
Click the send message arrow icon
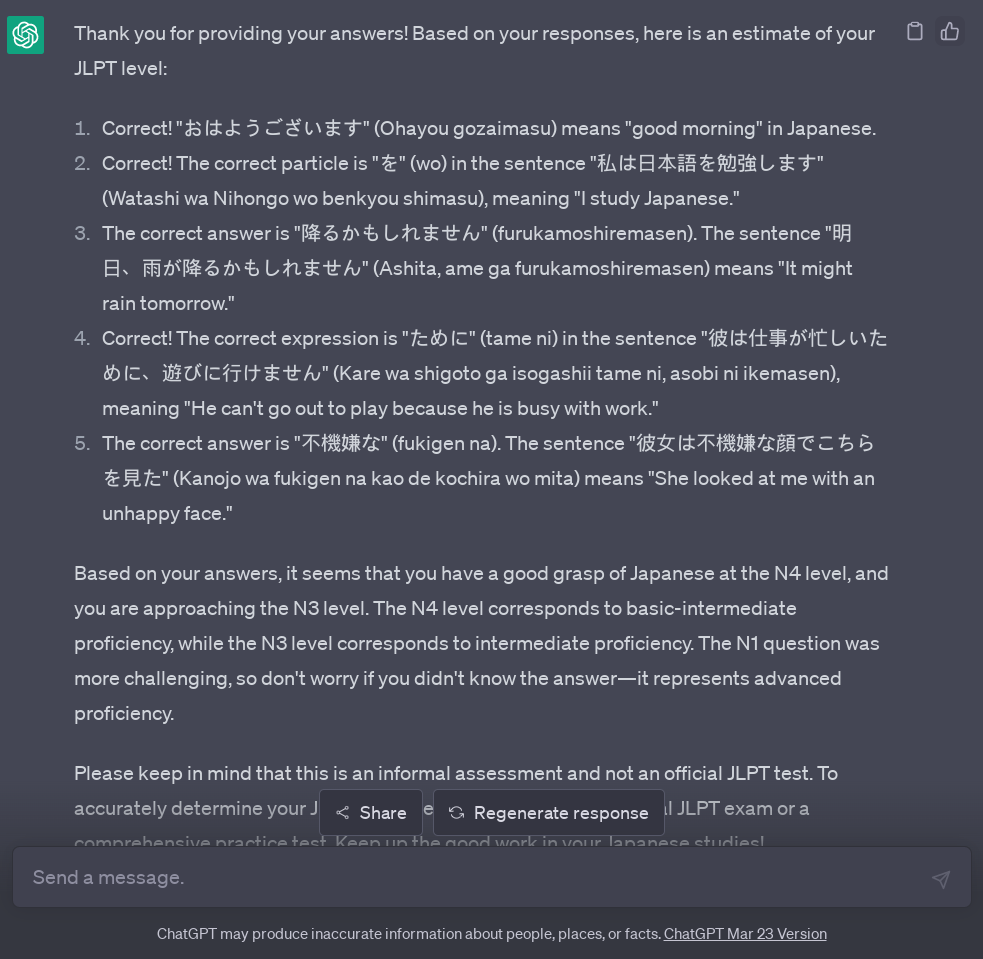coord(940,878)
